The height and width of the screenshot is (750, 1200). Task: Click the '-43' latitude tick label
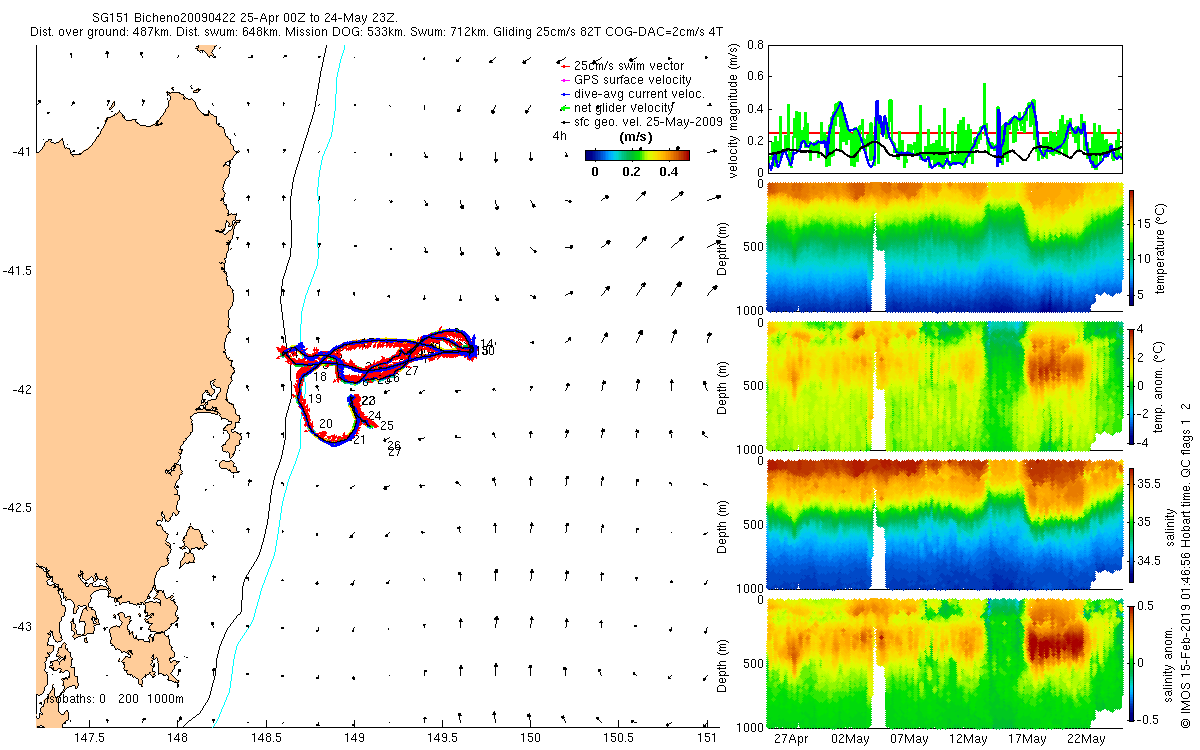point(20,627)
